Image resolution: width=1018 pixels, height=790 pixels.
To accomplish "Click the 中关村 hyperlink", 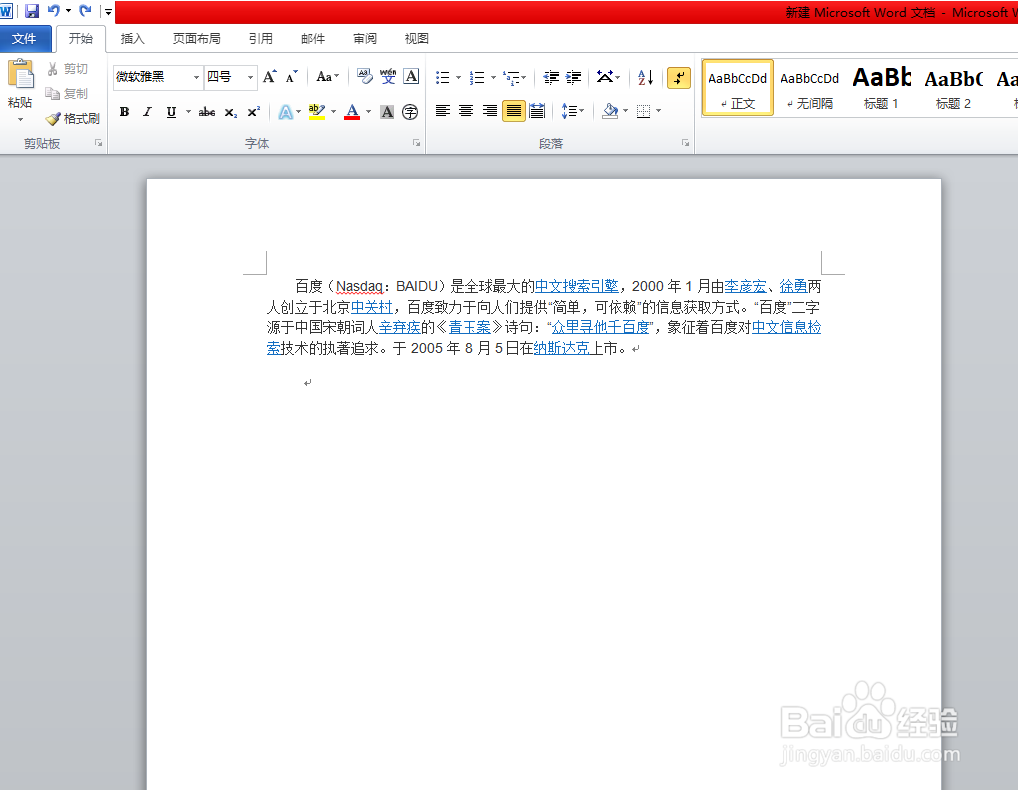I will pyautogui.click(x=371, y=307).
